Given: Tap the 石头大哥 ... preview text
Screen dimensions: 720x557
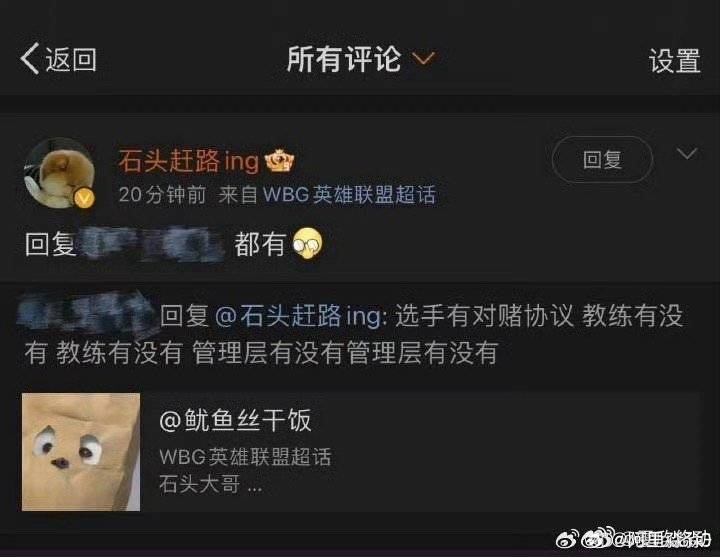Looking at the screenshot, I should pos(210,484).
